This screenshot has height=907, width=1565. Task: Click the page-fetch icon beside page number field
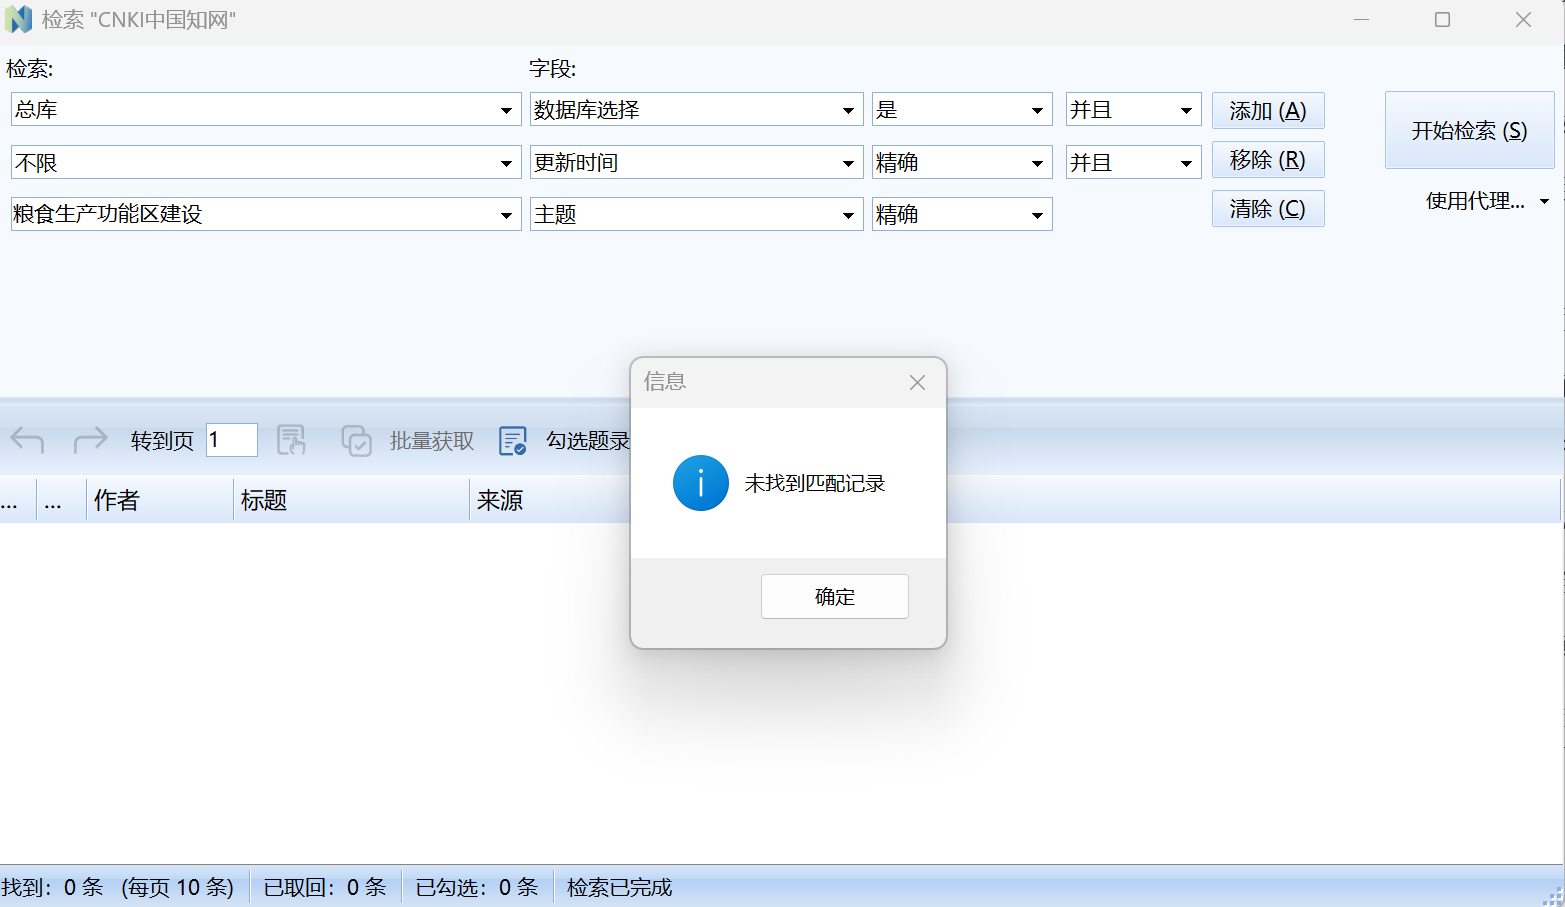(x=291, y=440)
